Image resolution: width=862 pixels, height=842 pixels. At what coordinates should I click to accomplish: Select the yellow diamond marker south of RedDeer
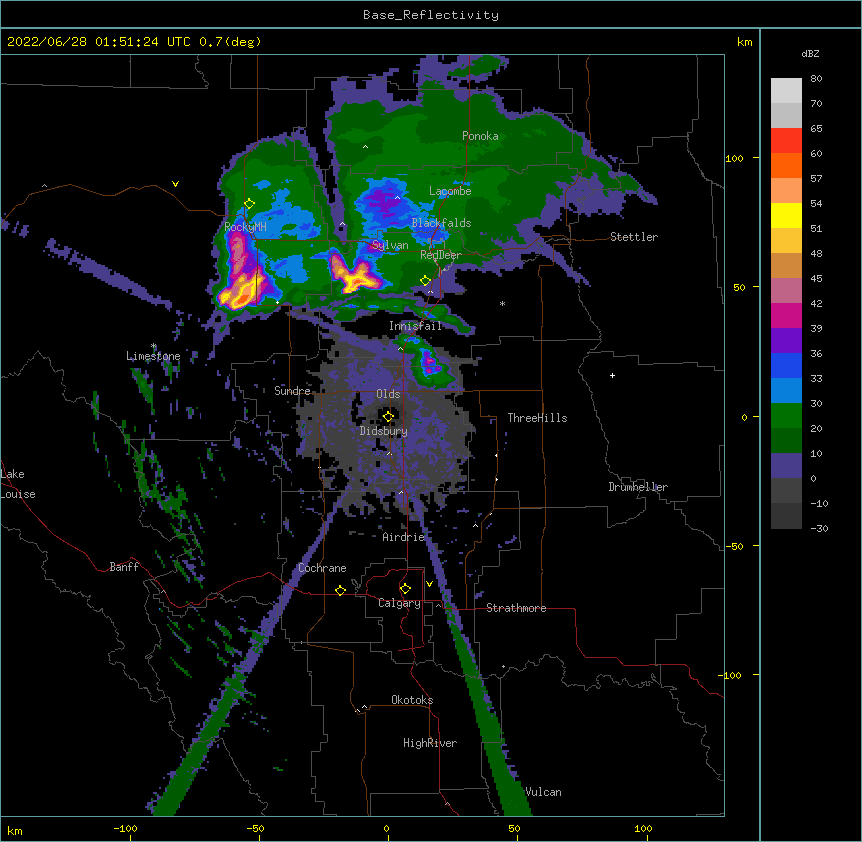[426, 280]
